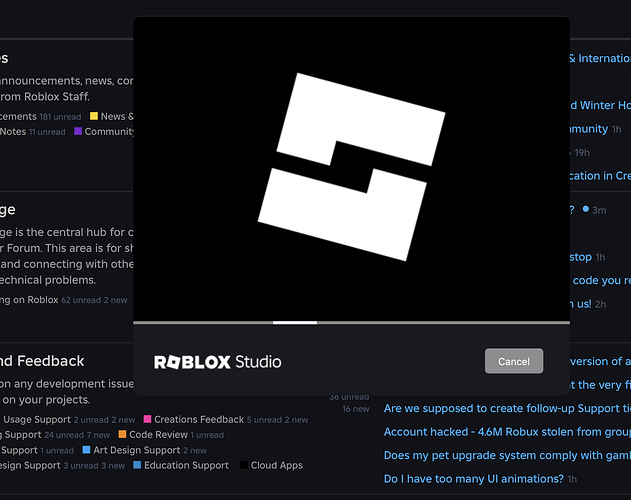Open topic ending in 'munity' posted 1h ago
The height and width of the screenshot is (500, 631).
pyautogui.click(x=589, y=129)
